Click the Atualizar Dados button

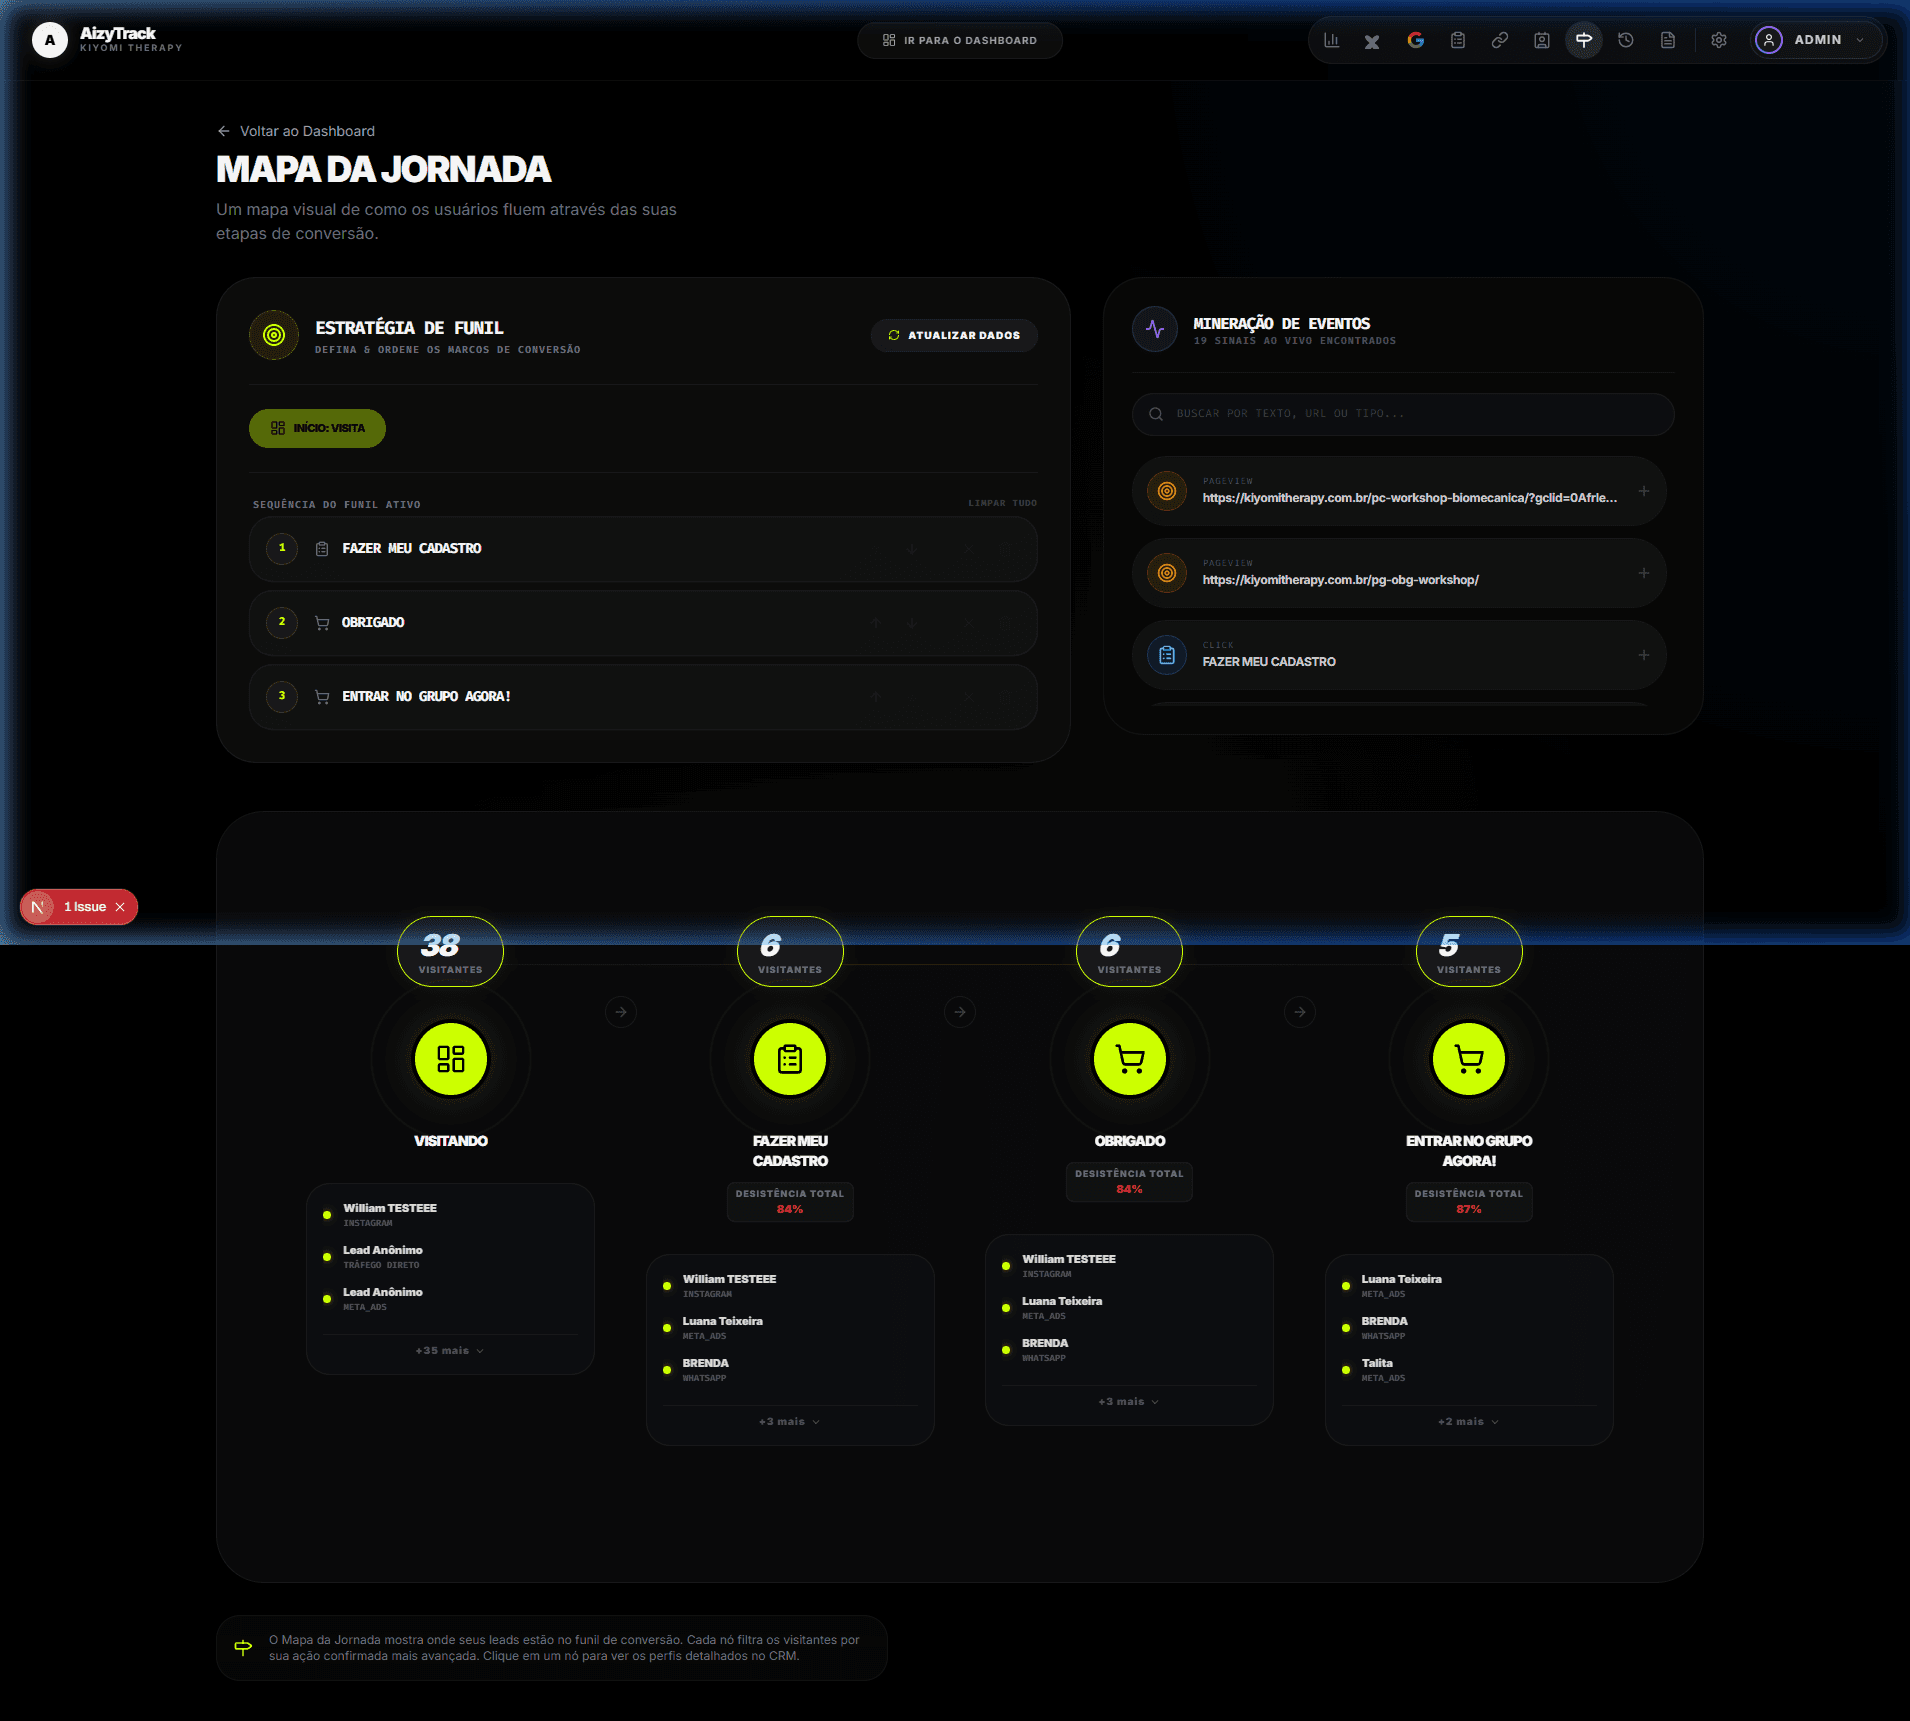coord(954,335)
